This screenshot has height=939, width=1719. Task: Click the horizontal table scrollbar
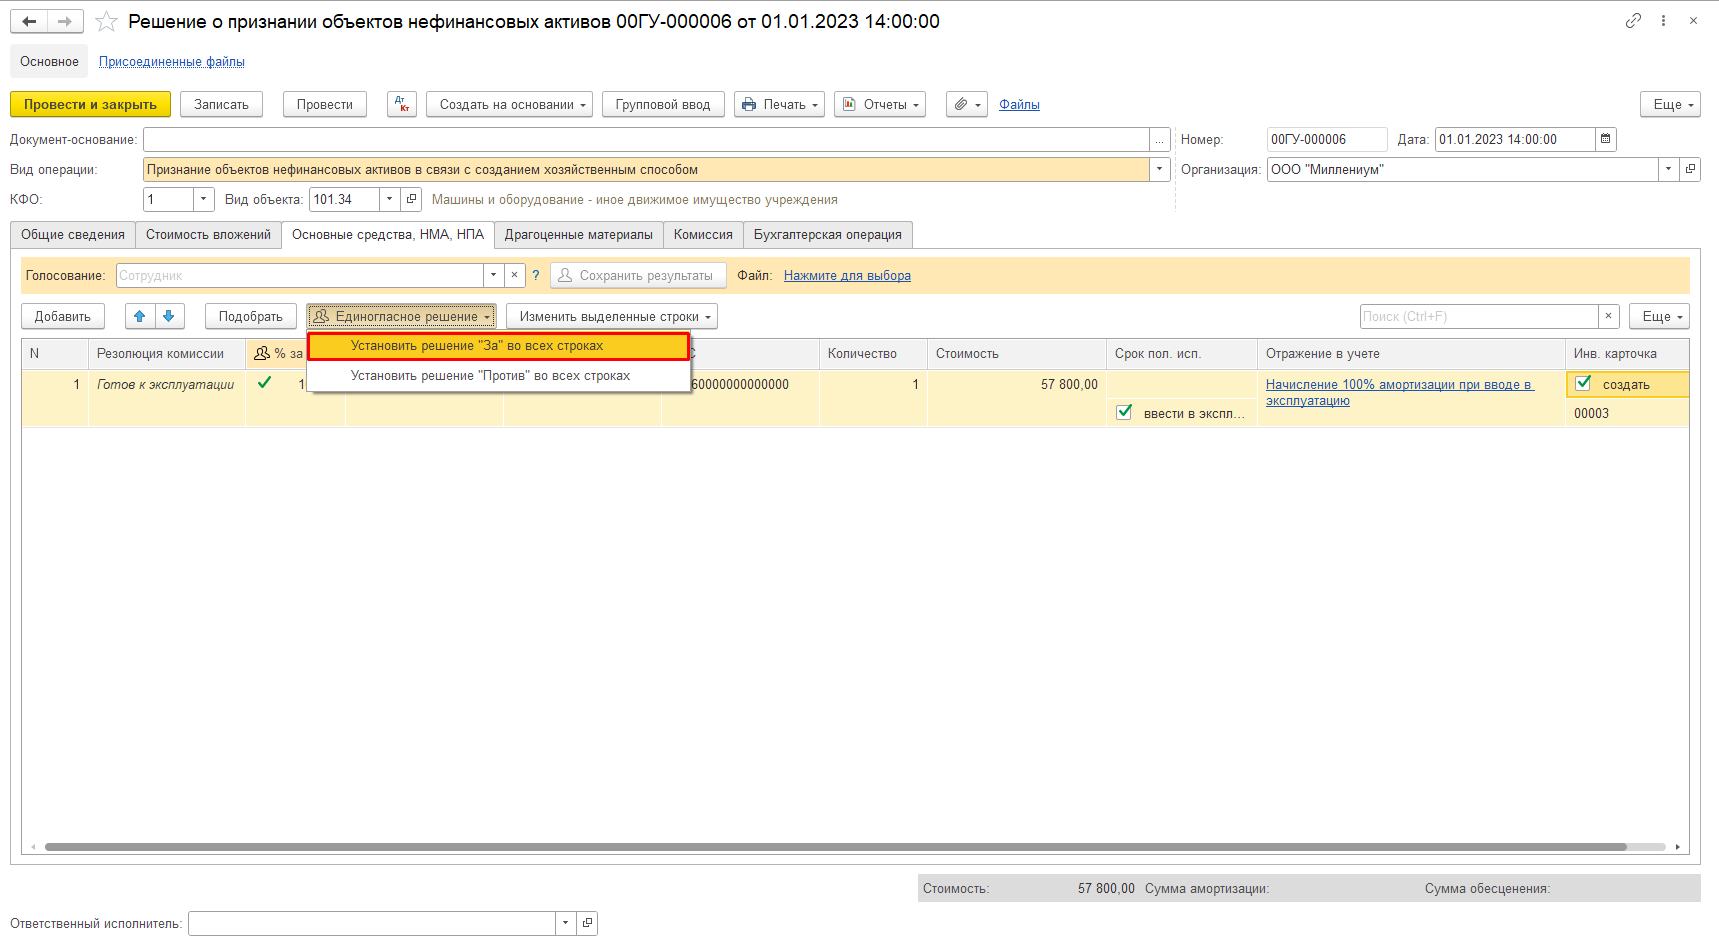pos(835,847)
